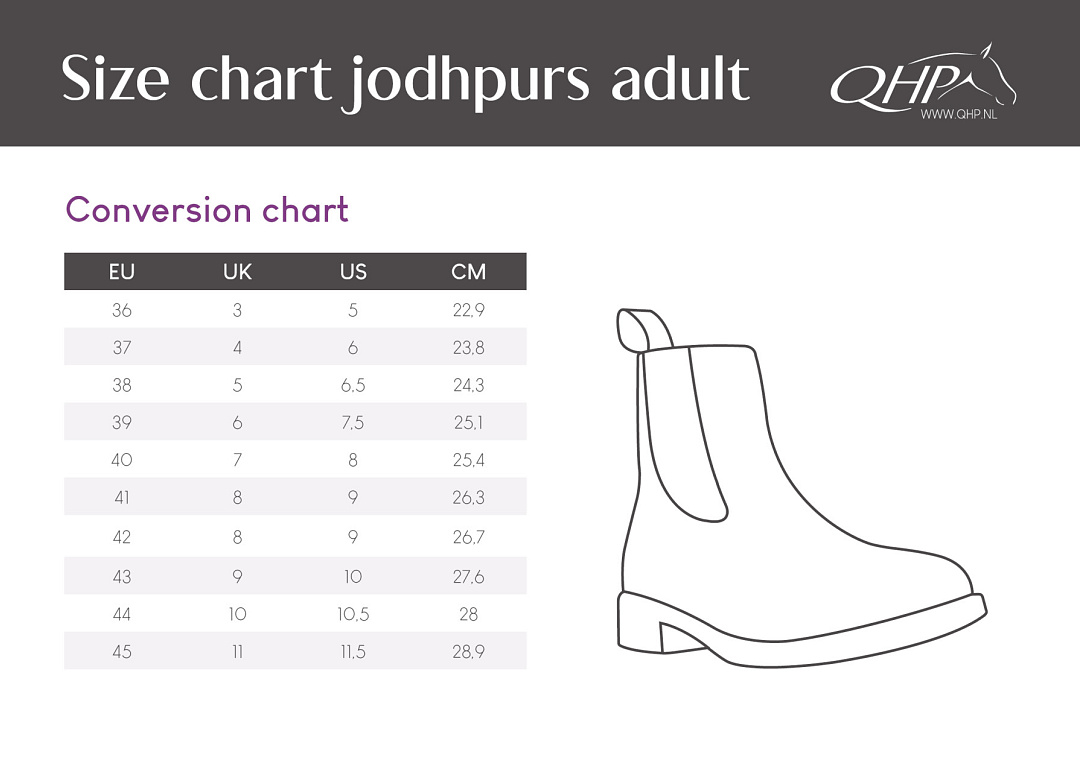Click US size 10,5 cell

point(353,614)
